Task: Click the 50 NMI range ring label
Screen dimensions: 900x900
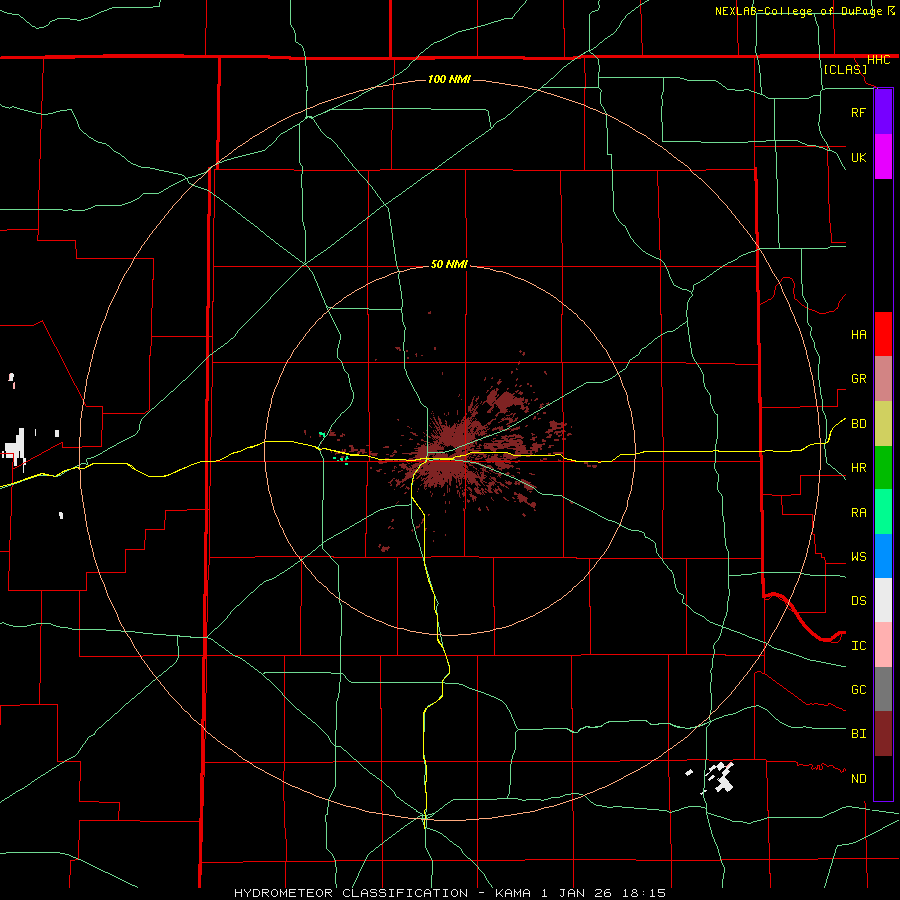Action: tap(449, 264)
